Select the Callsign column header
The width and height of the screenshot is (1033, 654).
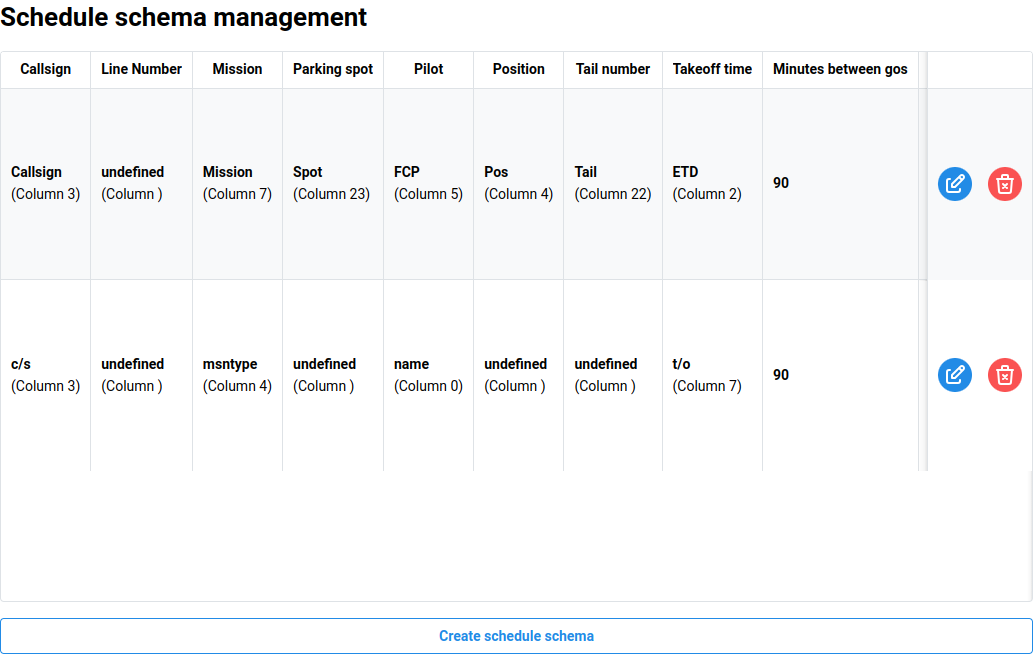pos(45,69)
